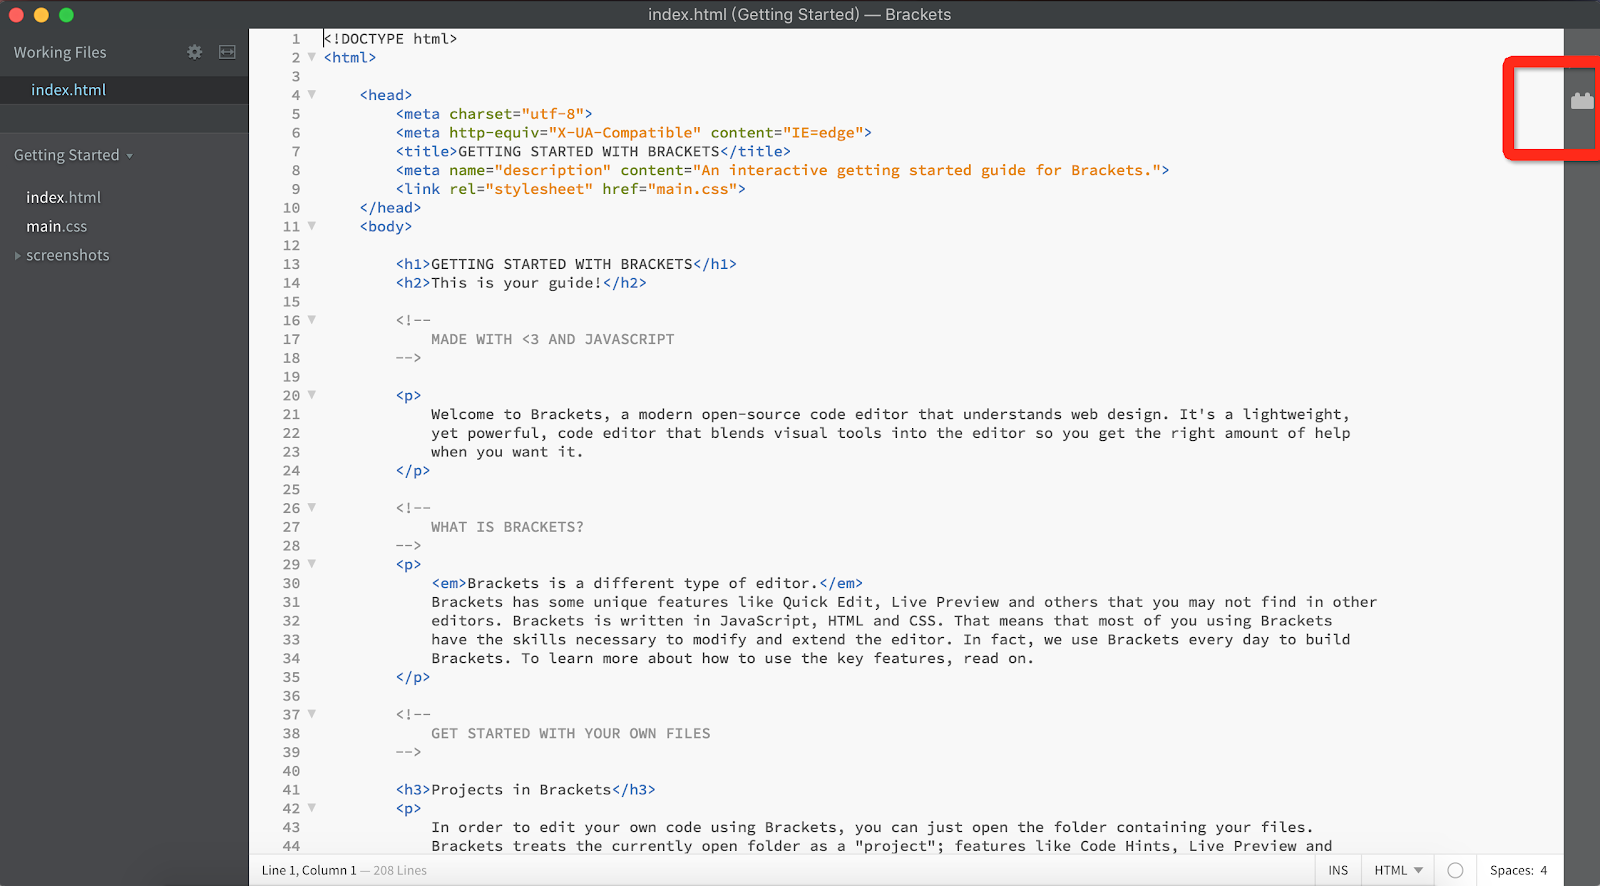Click "This is your guide!" text
This screenshot has width=1600, height=886.
click(x=516, y=283)
